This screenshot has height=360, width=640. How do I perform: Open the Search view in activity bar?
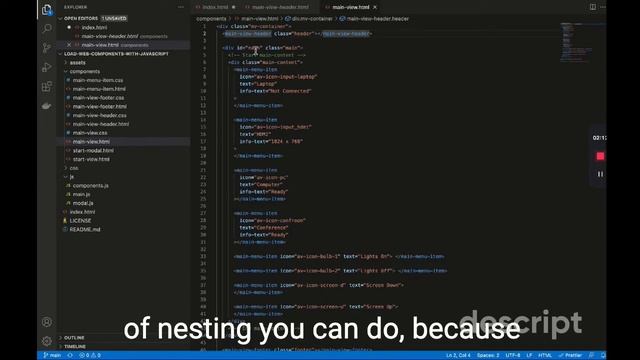[x=47, y=29]
